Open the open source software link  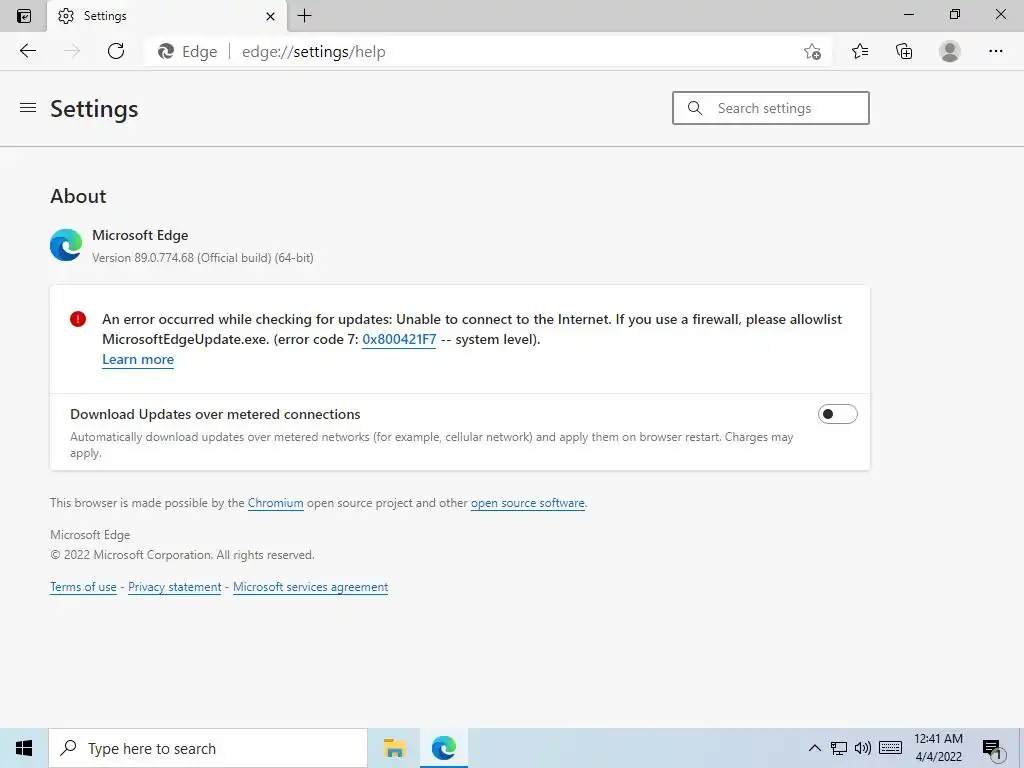528,503
